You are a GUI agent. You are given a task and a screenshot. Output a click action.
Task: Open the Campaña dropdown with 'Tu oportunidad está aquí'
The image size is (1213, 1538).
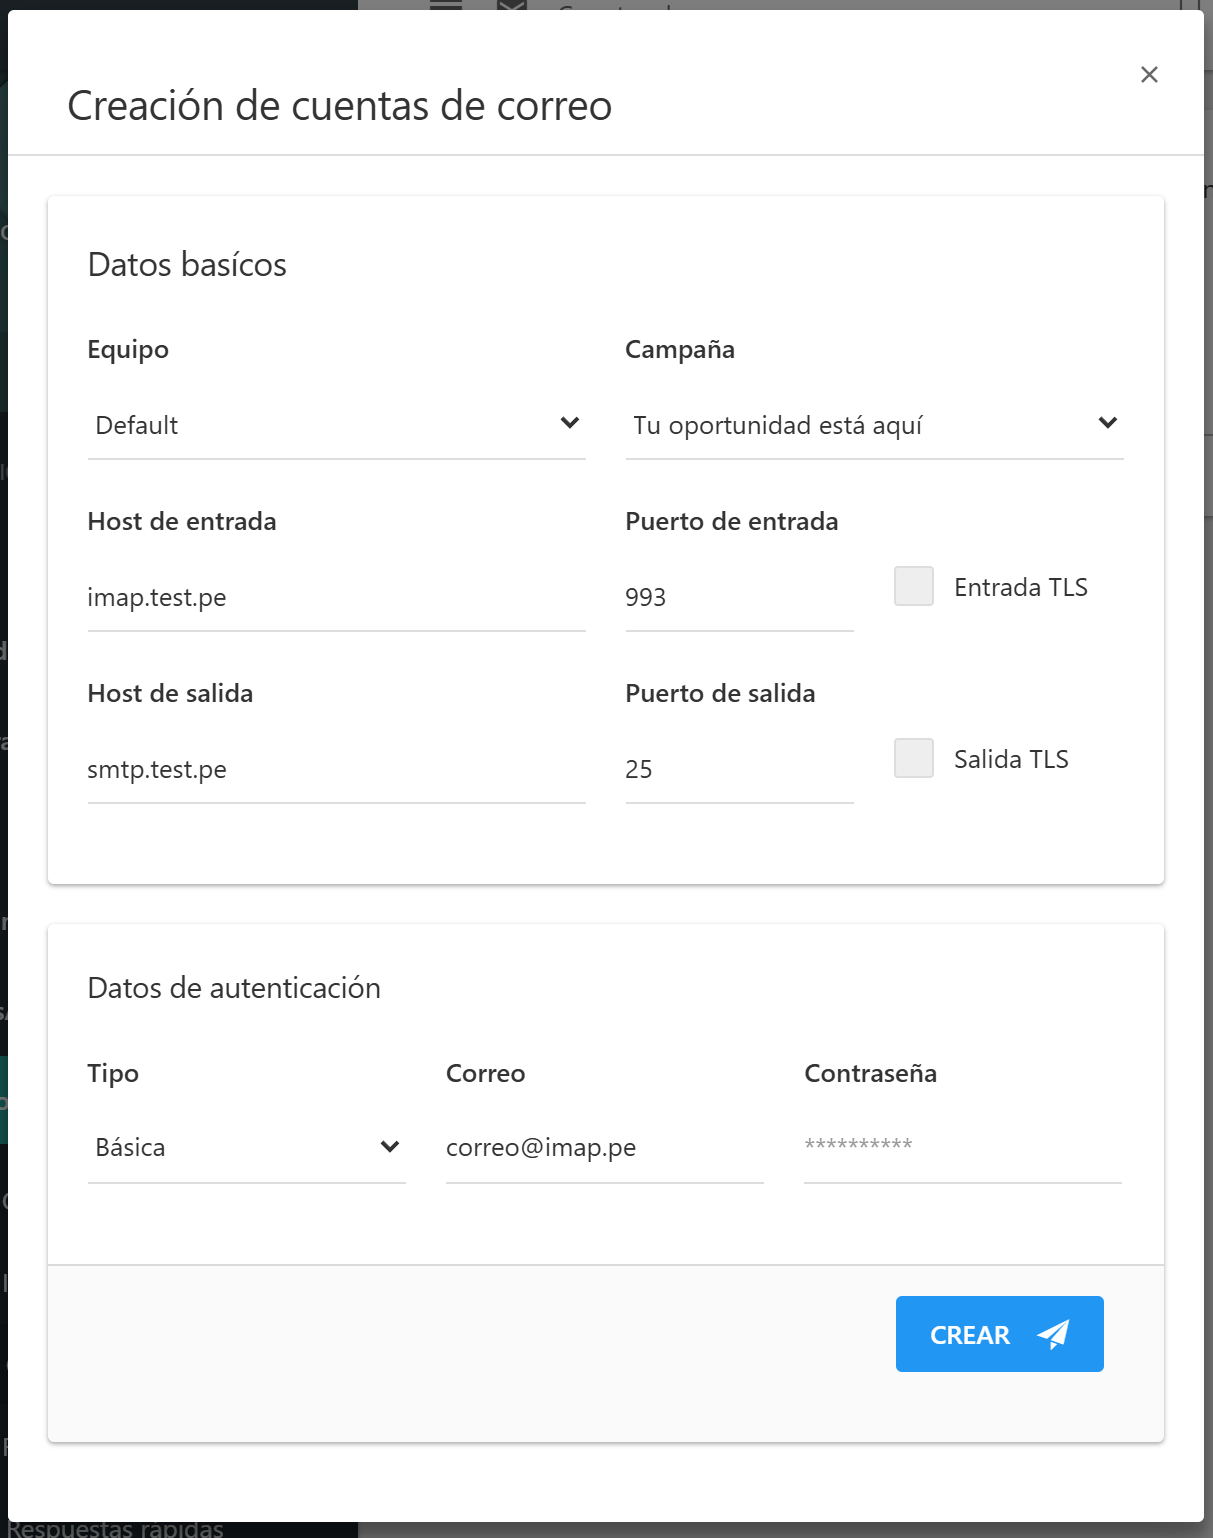[875, 424]
